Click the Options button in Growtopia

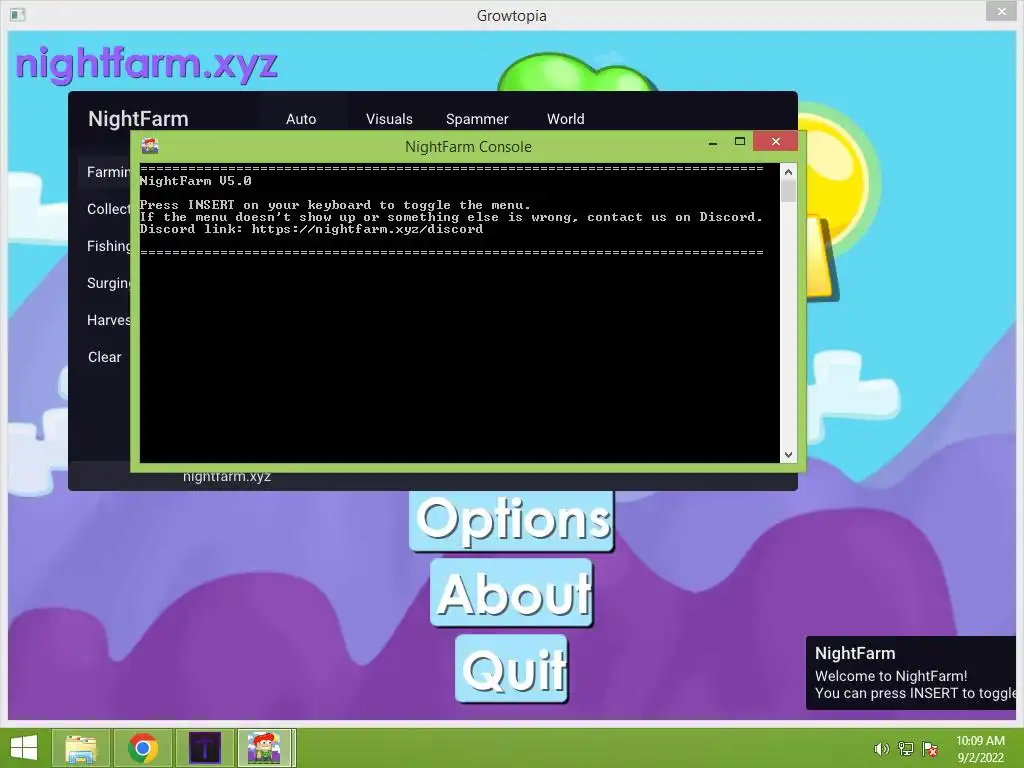click(512, 520)
